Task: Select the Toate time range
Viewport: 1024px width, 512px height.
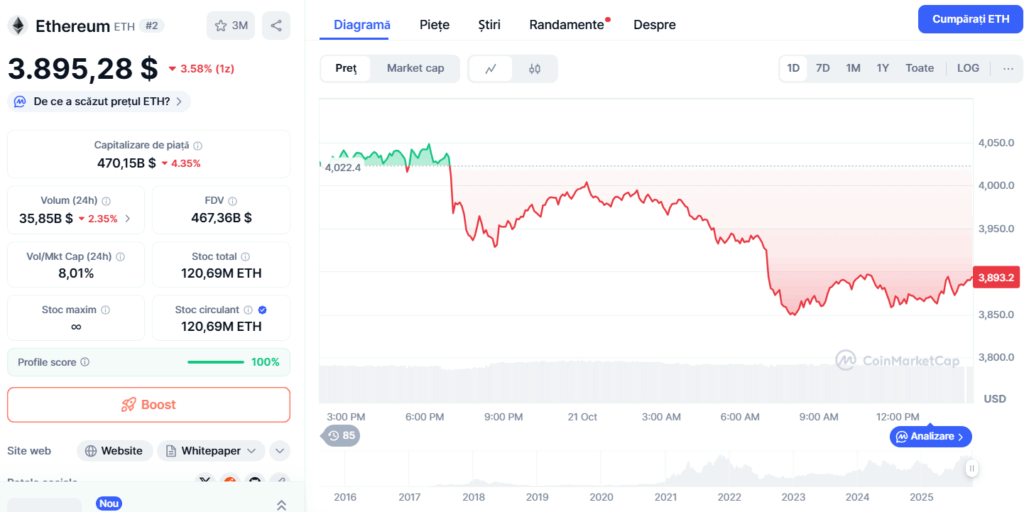Action: point(920,69)
